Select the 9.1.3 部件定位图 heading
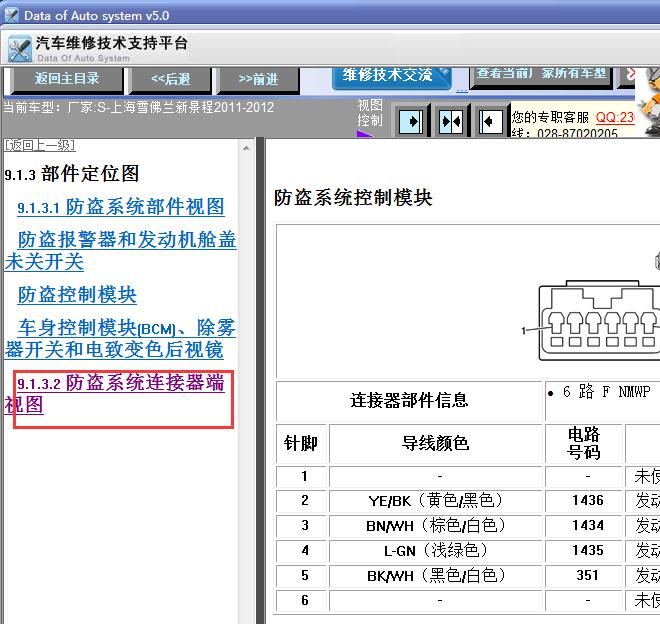 coord(72,173)
